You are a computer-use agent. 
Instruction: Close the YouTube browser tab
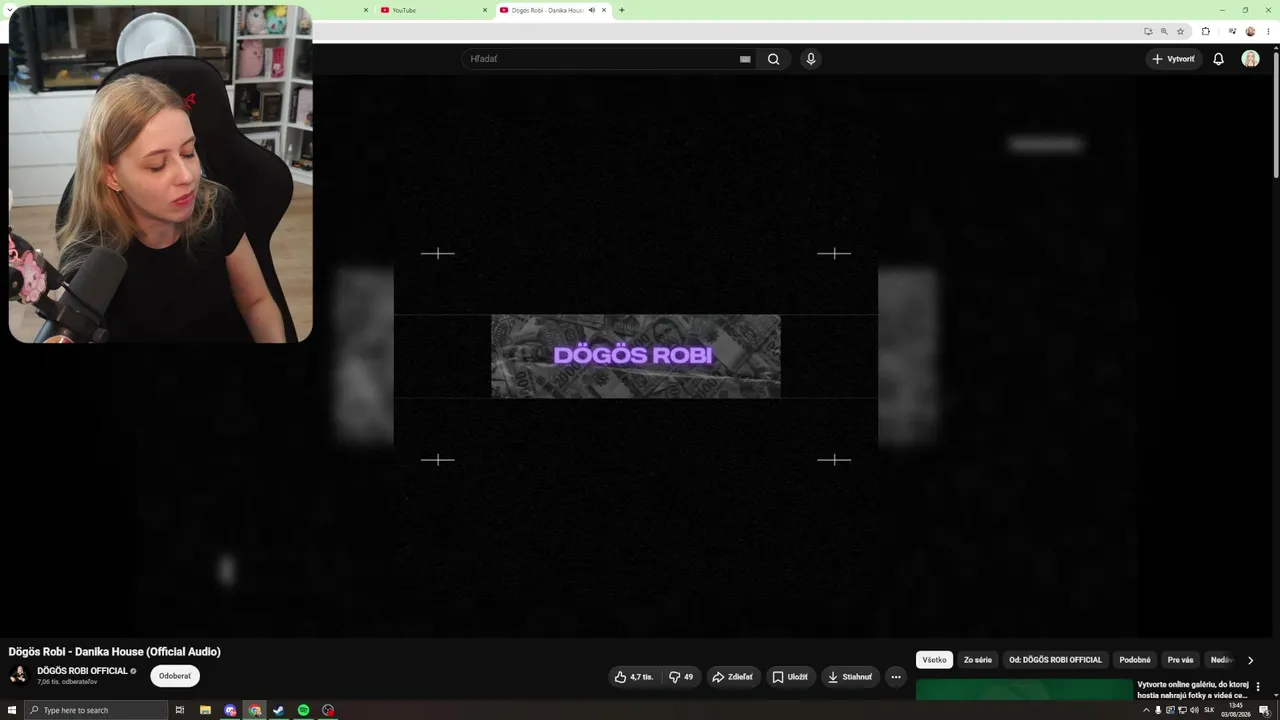(x=485, y=10)
